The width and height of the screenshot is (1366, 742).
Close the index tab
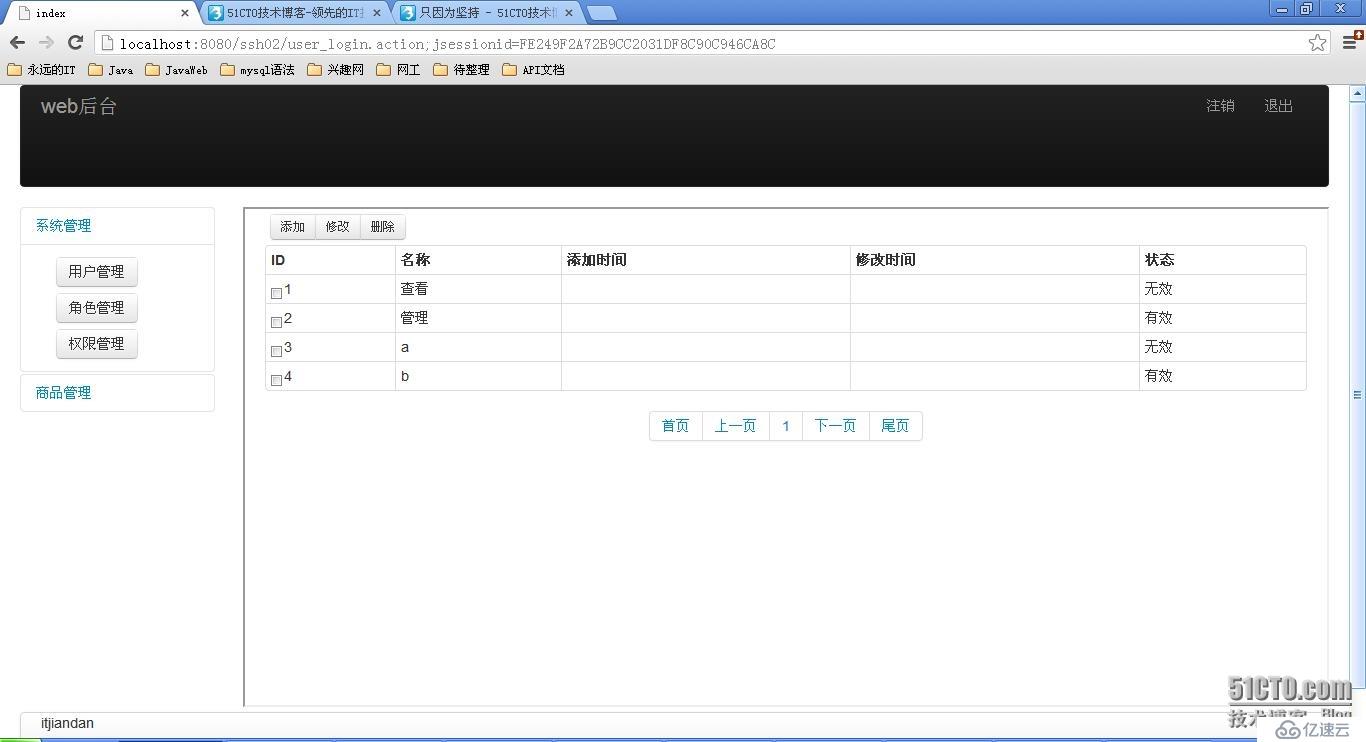[x=185, y=13]
